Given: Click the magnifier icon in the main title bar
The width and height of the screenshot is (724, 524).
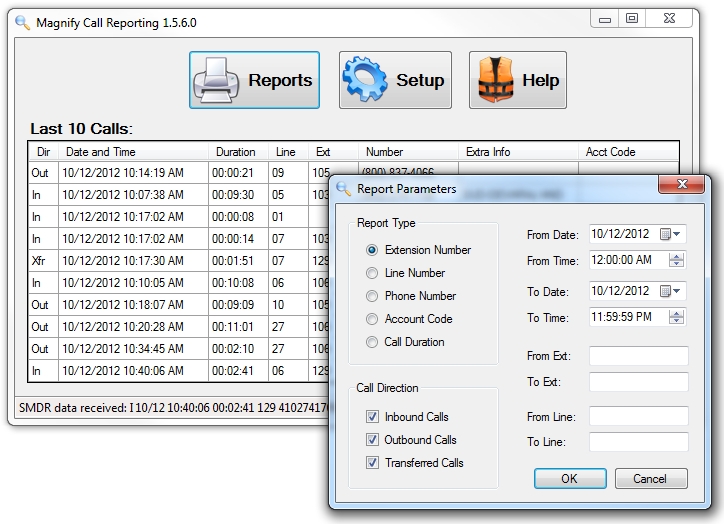Looking at the screenshot, I should click(22, 22).
